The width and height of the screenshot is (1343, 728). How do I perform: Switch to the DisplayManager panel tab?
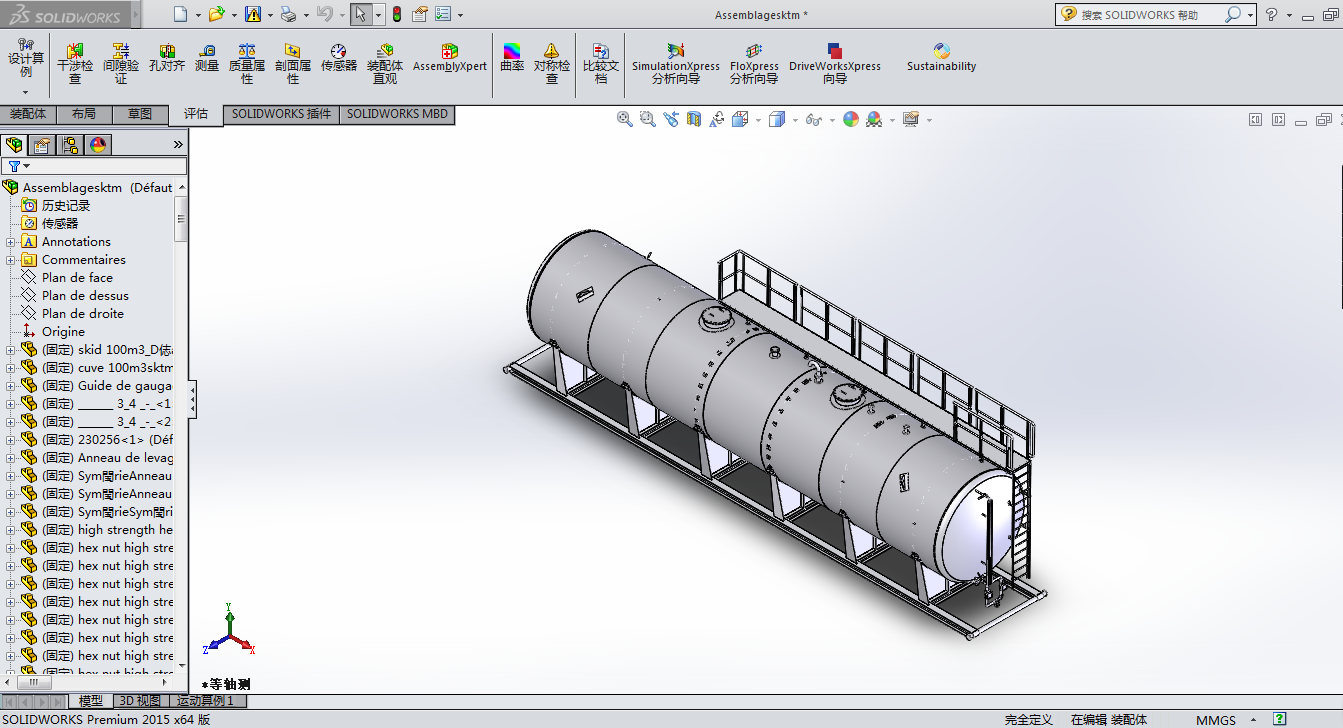[98, 145]
